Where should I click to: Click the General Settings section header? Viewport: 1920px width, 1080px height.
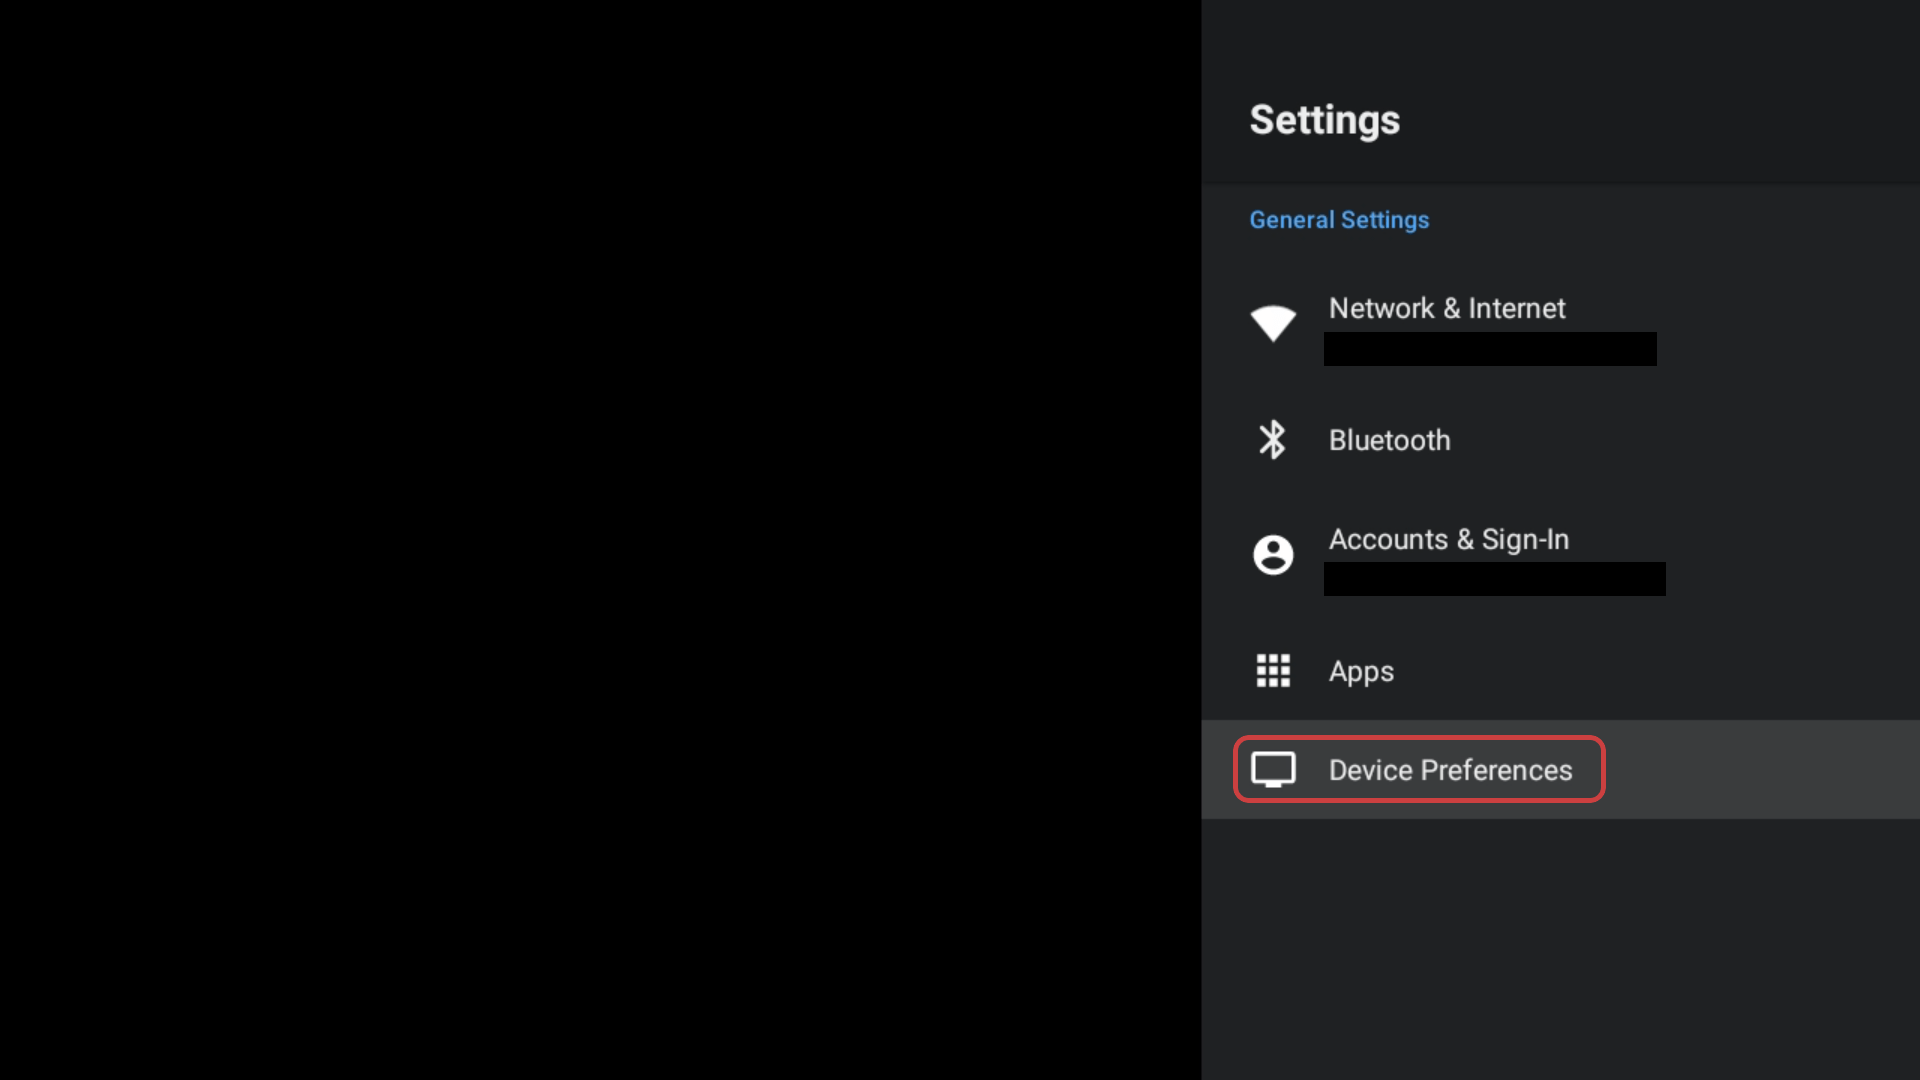(x=1339, y=220)
